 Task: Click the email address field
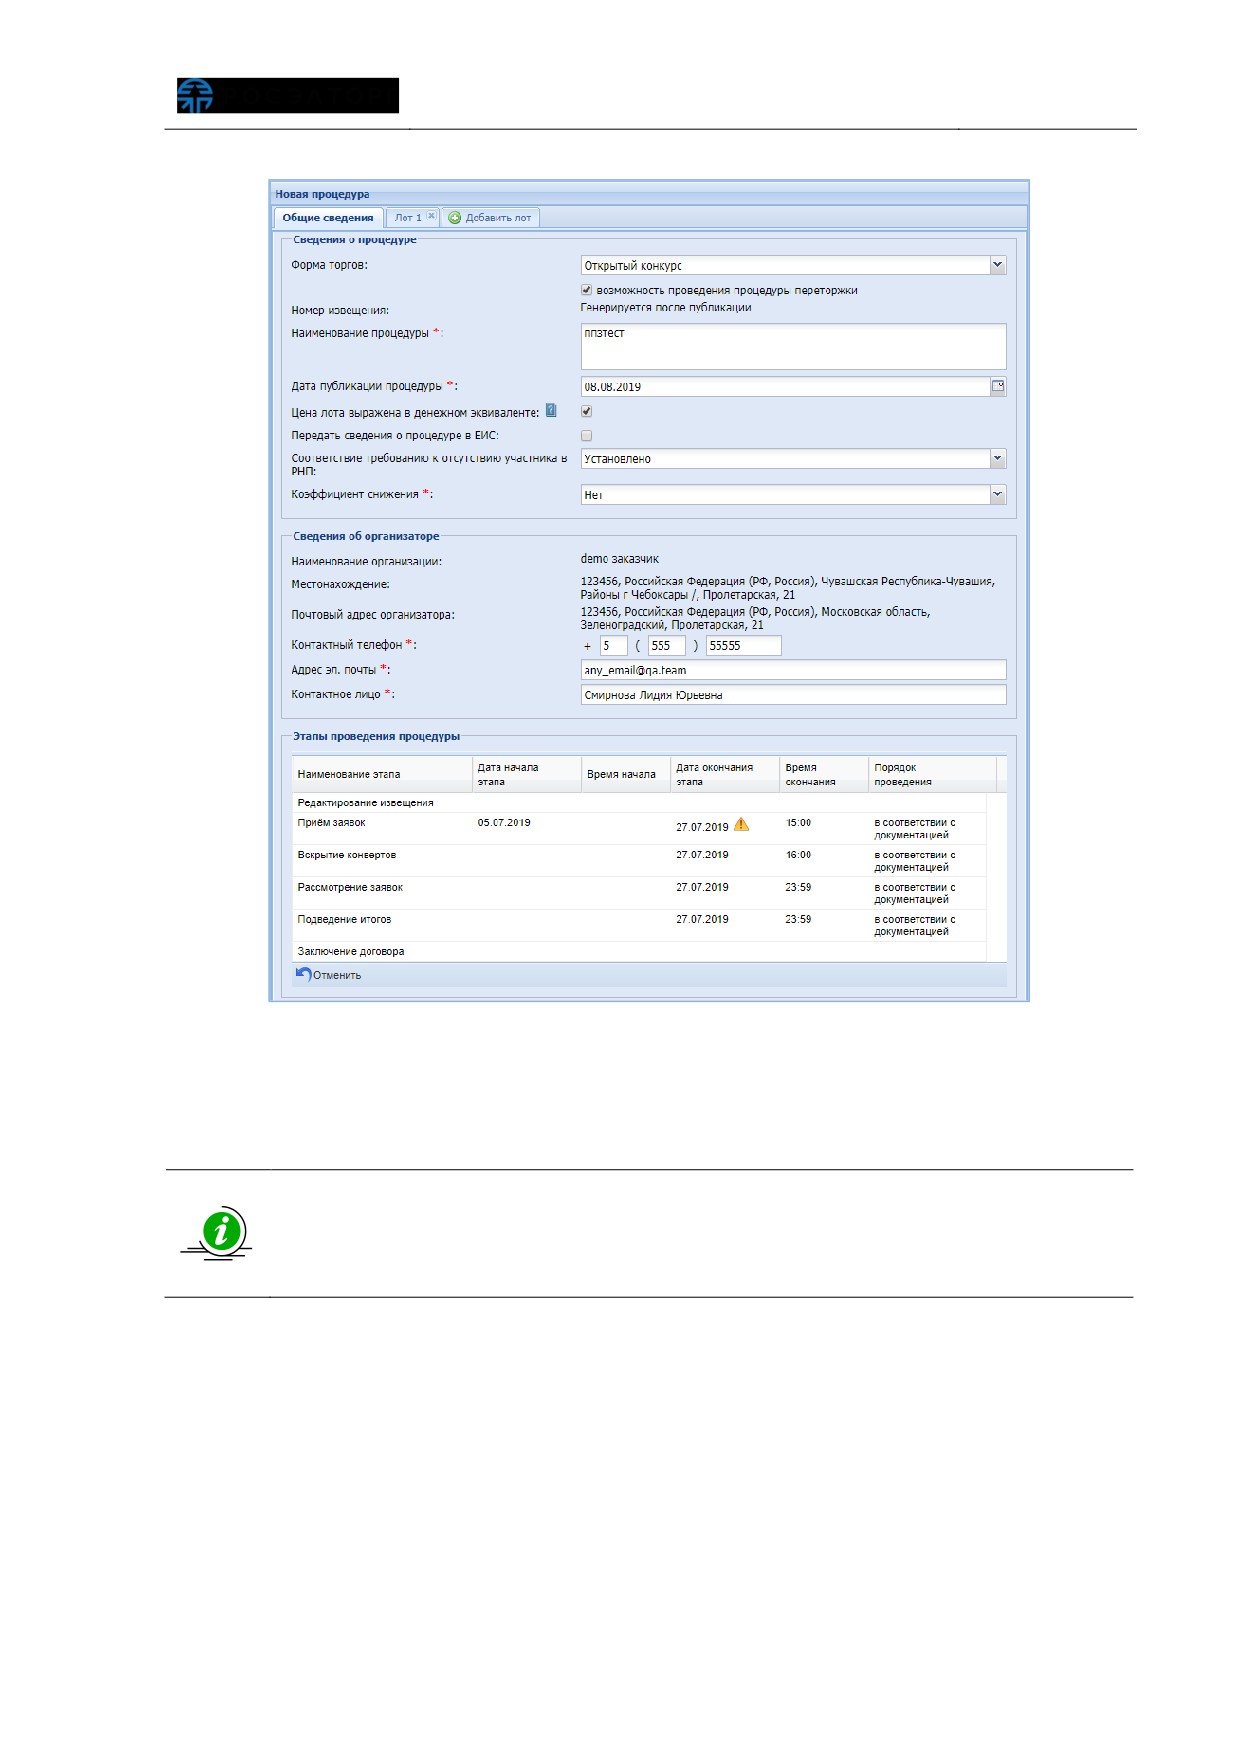tap(793, 670)
